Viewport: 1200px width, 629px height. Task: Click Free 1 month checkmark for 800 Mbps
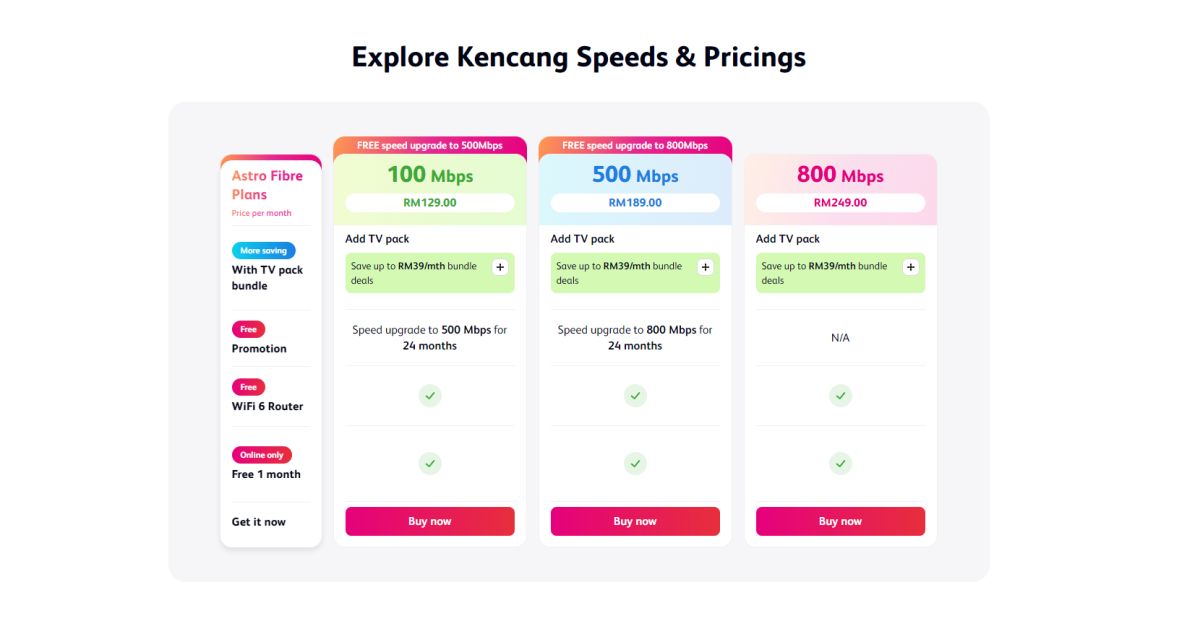840,464
